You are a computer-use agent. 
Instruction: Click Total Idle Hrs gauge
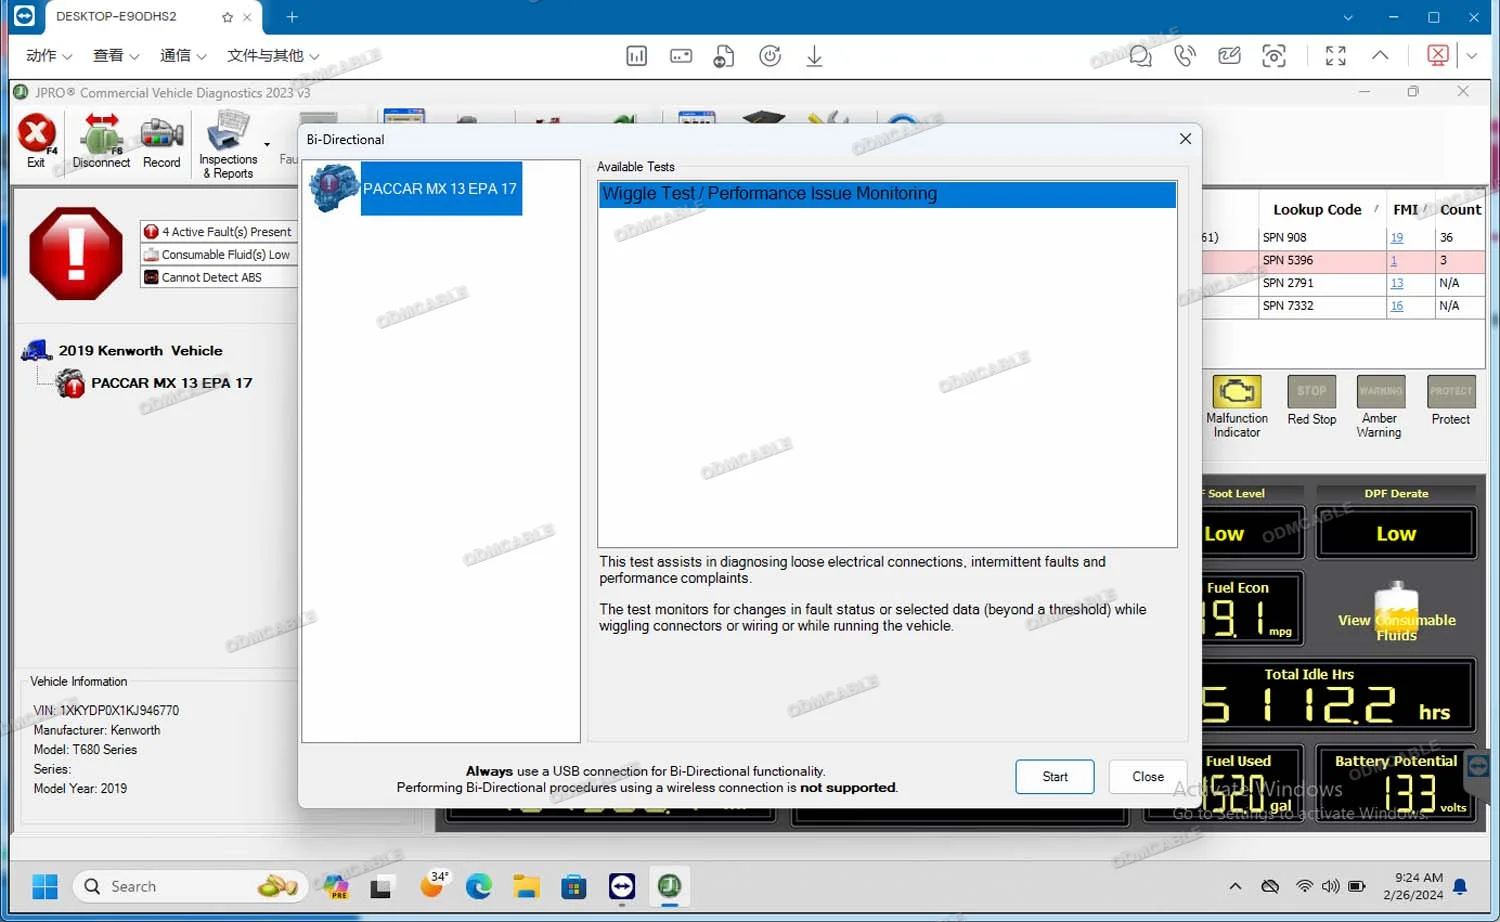click(x=1339, y=696)
